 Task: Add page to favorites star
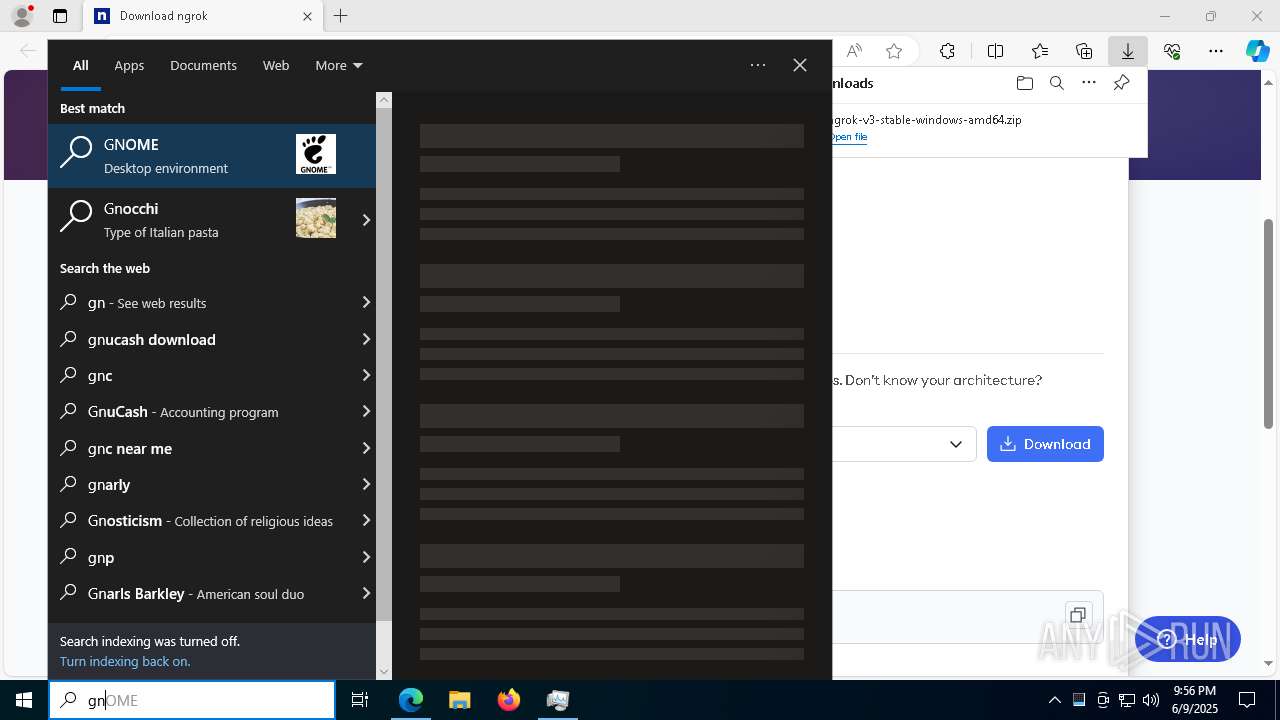pyautogui.click(x=894, y=51)
